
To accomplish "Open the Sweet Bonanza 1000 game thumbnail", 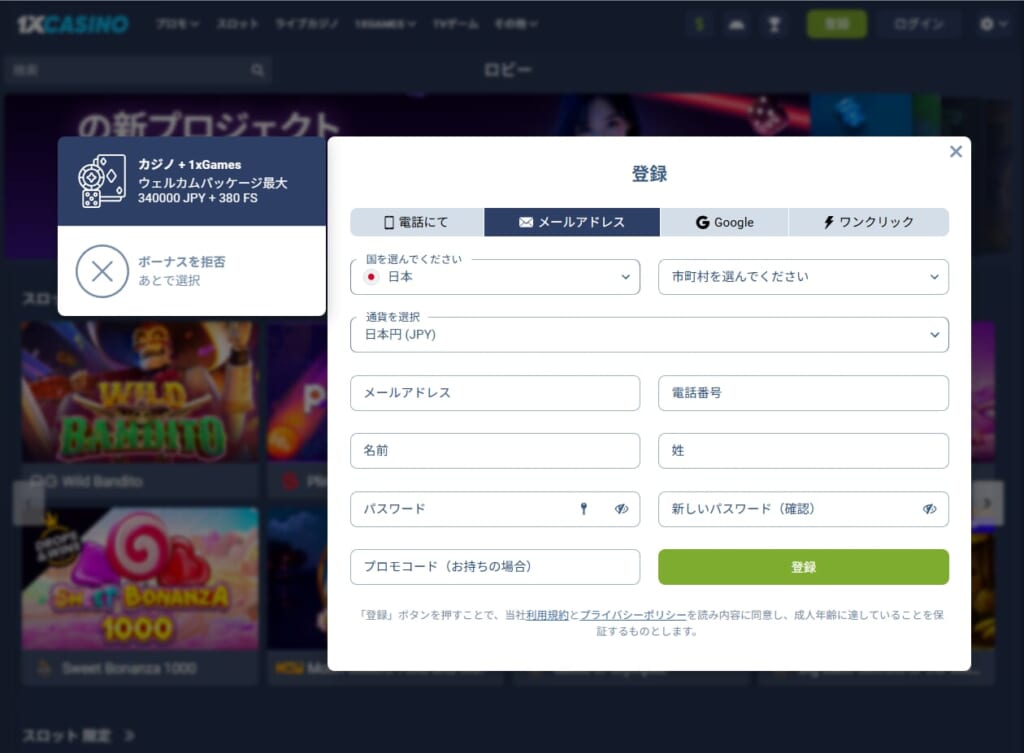I will [x=140, y=579].
